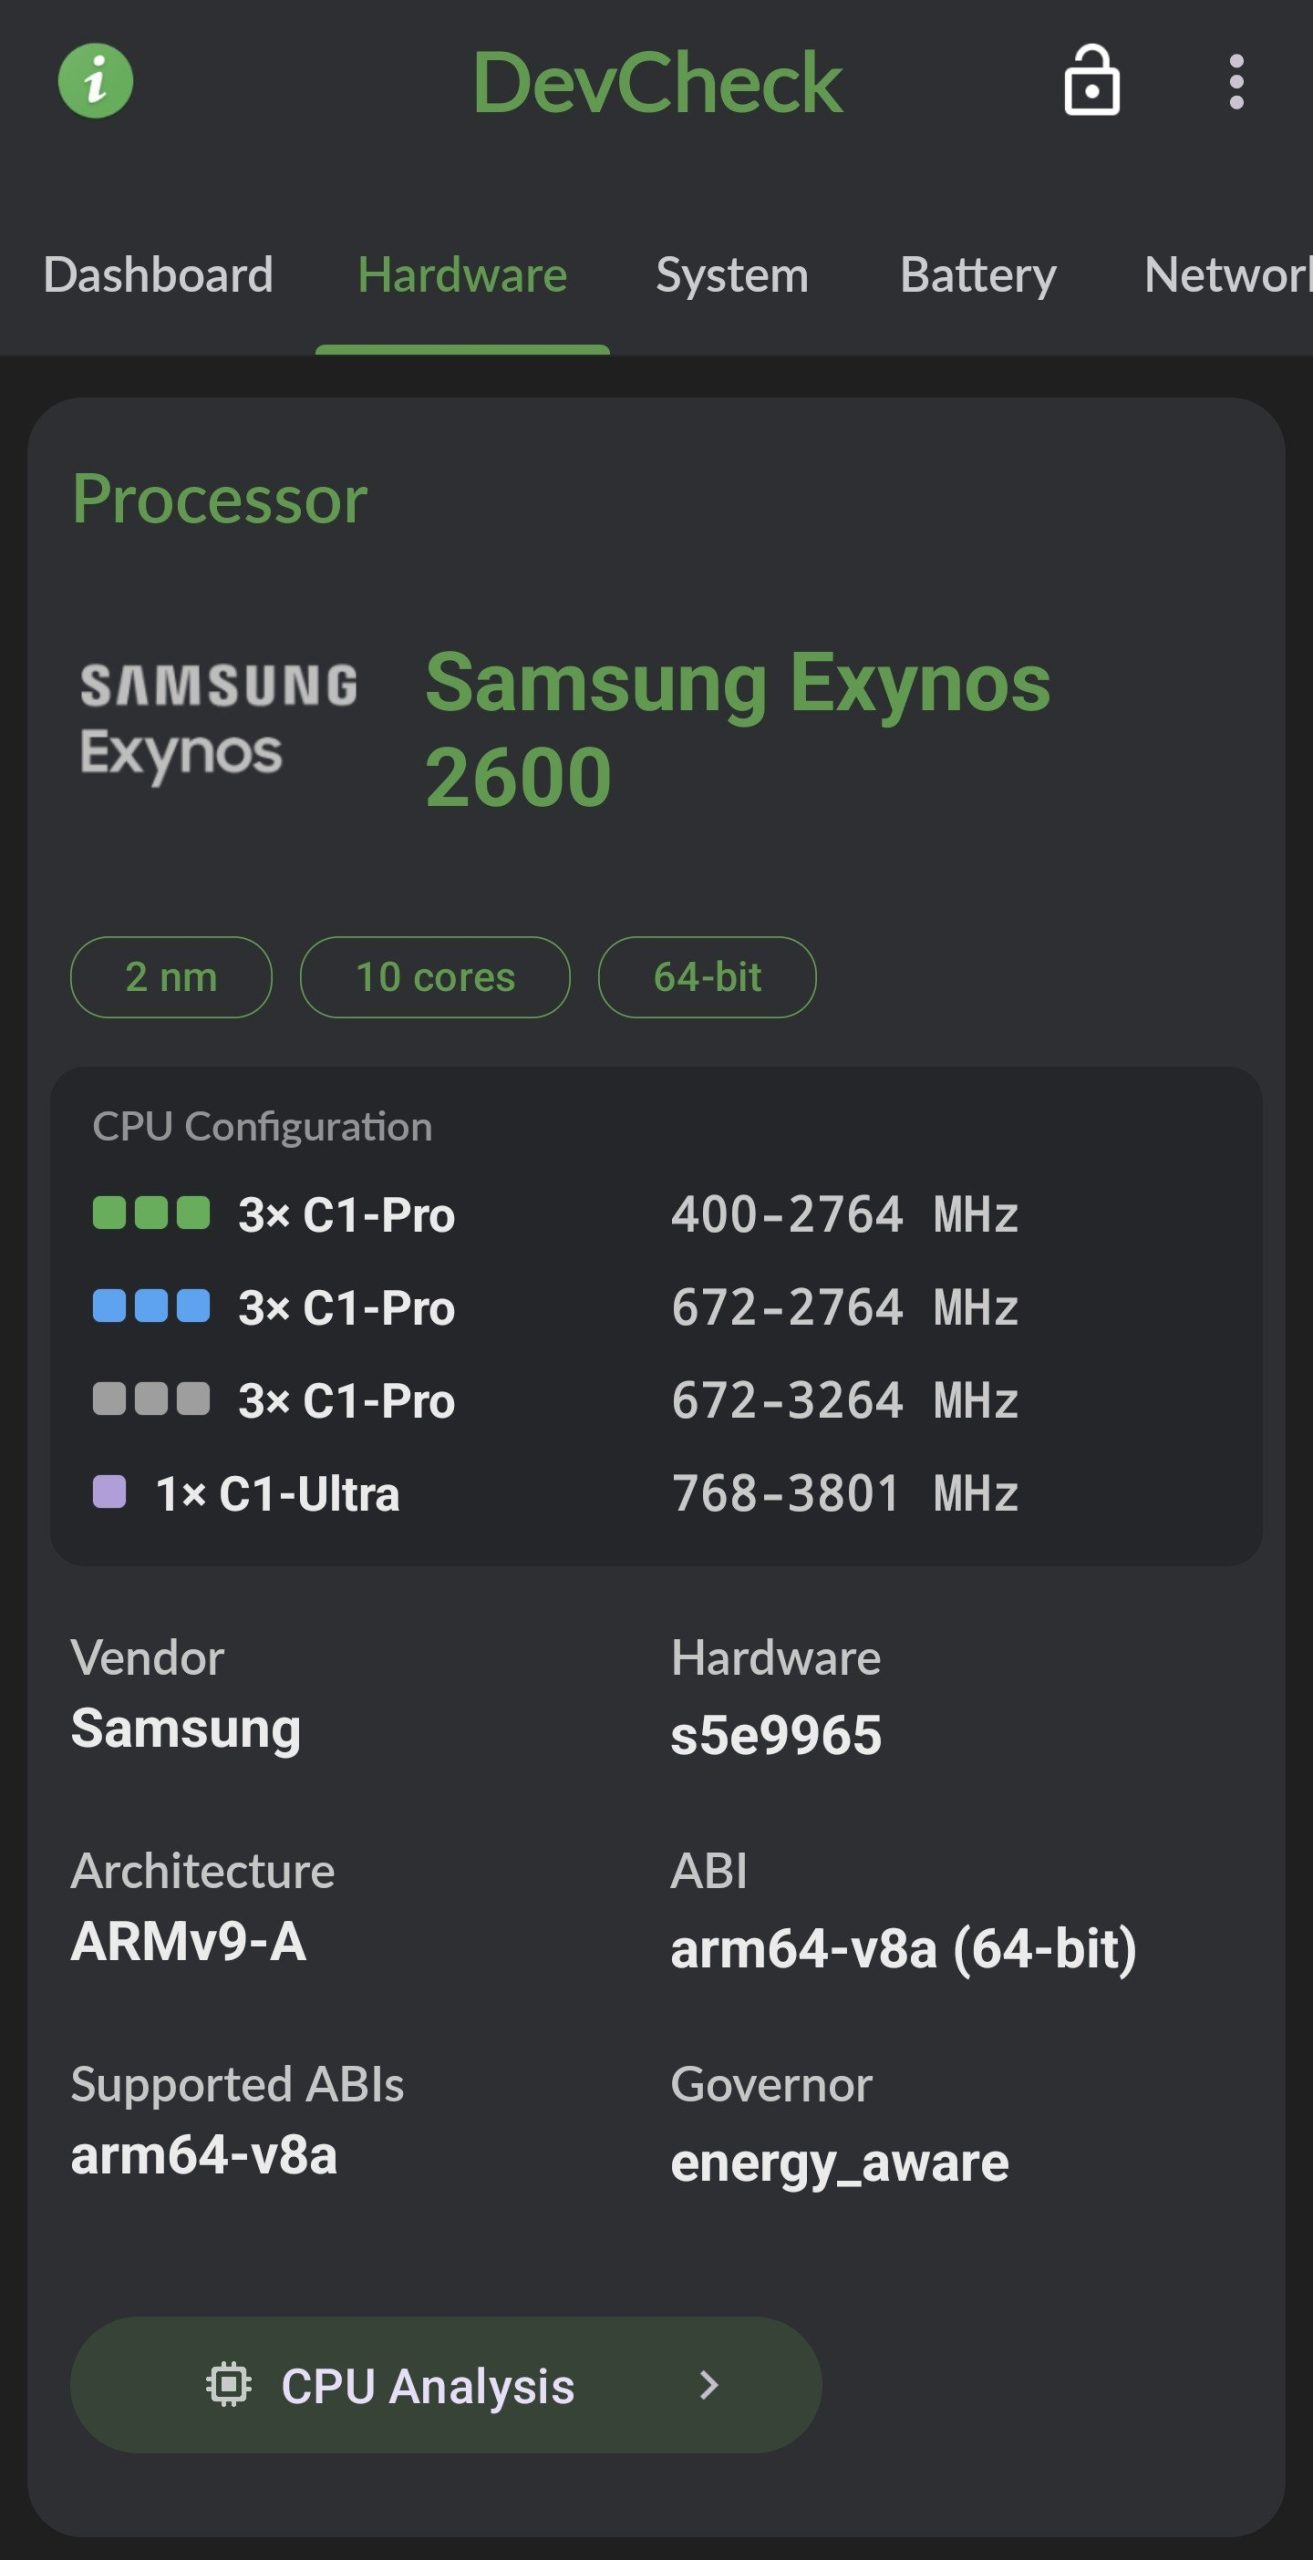Tap the 2 nm chip badge

pos(171,977)
